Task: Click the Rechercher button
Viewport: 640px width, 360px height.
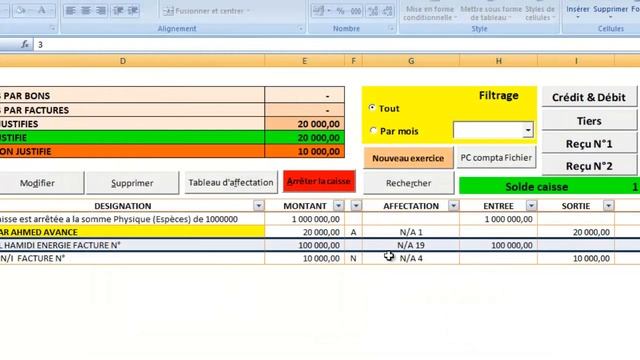Action: coord(408,183)
